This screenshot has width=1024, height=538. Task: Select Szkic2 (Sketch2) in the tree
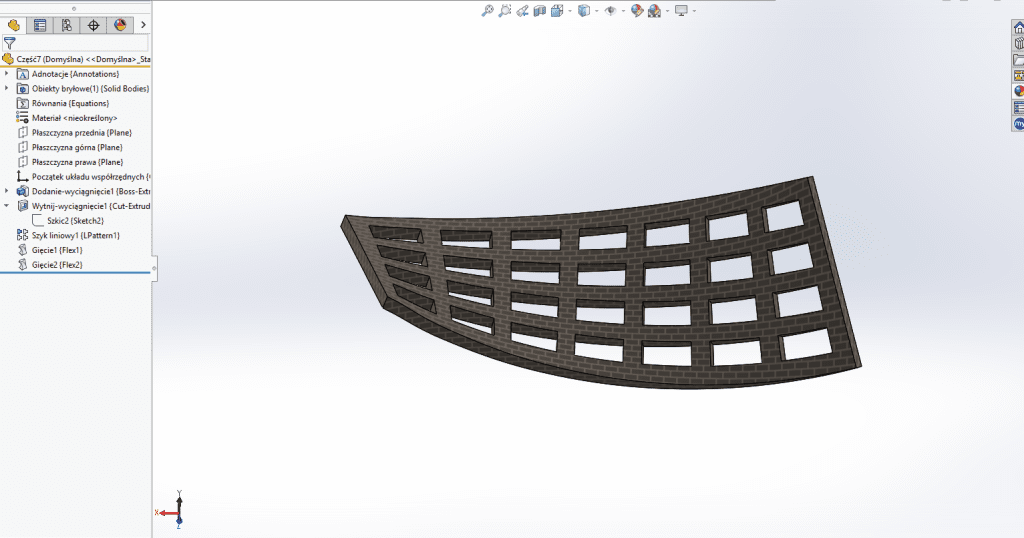point(68,220)
